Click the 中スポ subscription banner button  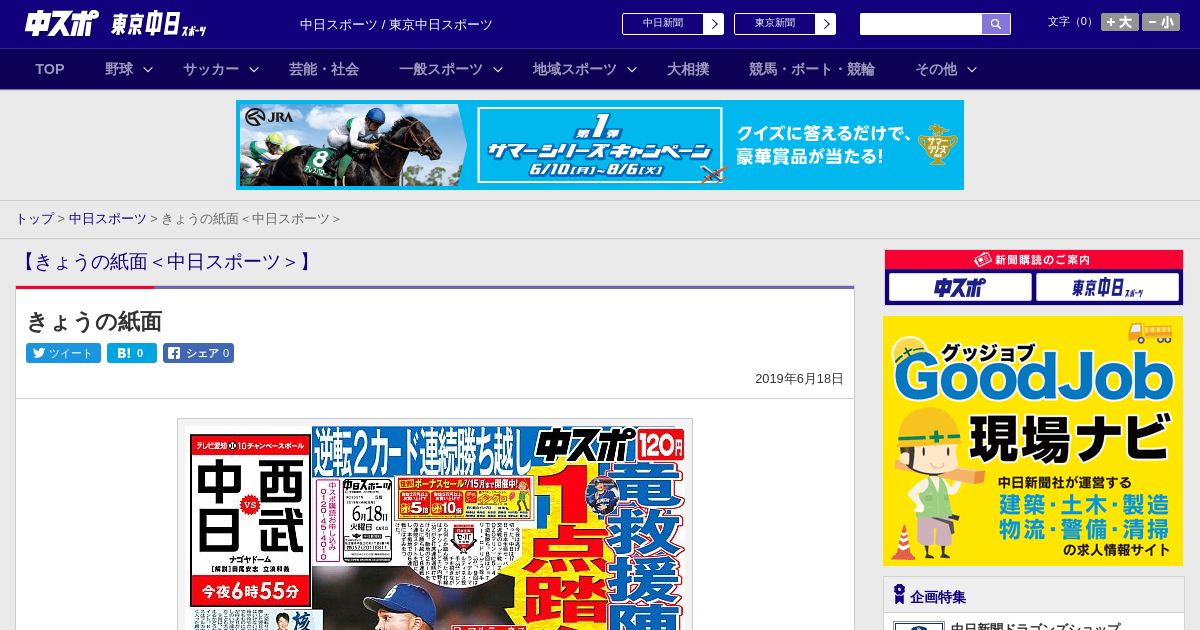960,288
